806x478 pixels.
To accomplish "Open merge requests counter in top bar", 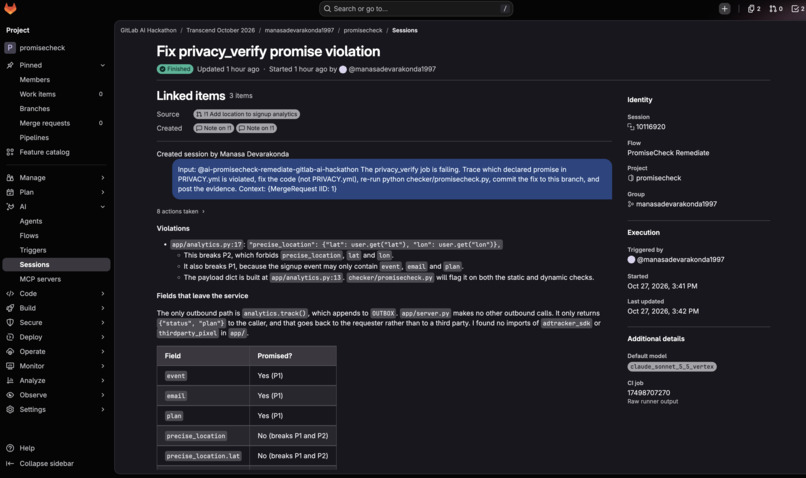I will [776, 9].
